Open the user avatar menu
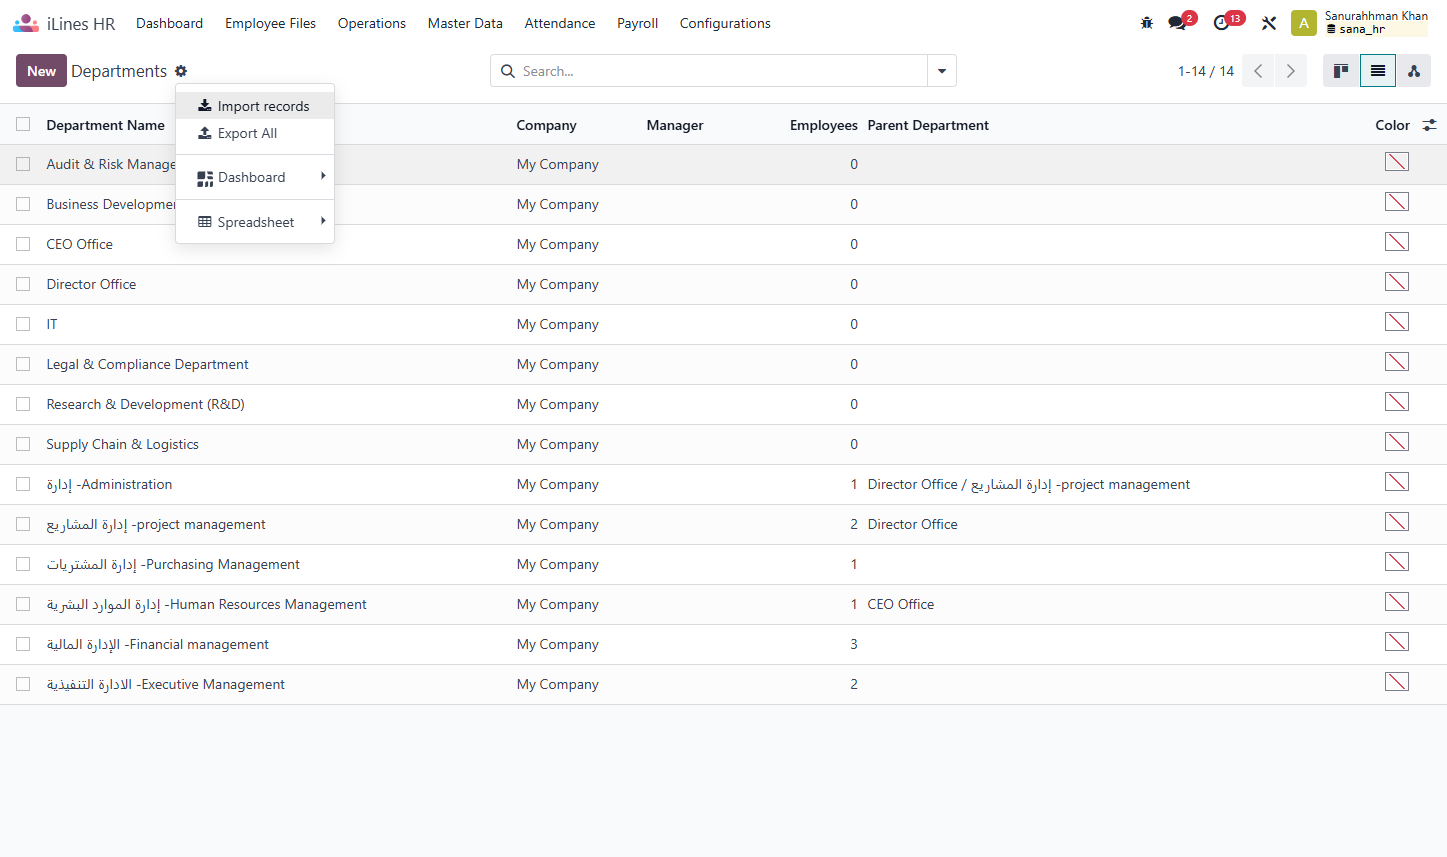 coord(1304,23)
